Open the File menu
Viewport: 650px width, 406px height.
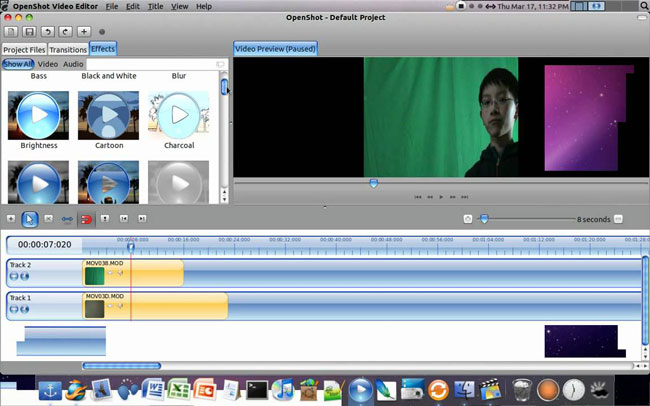point(112,6)
